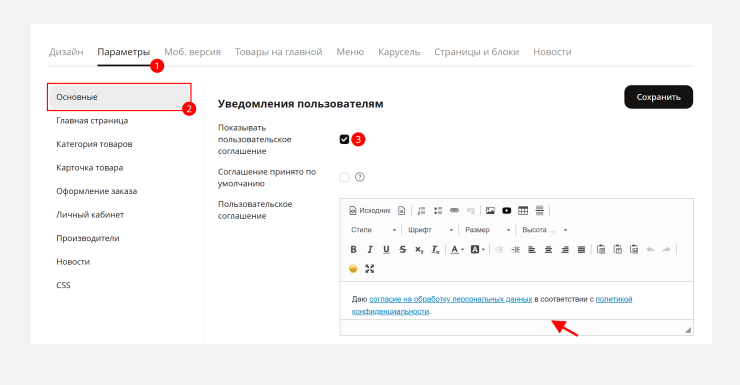Open the Стили dropdown
740x385 pixels.
(373, 230)
